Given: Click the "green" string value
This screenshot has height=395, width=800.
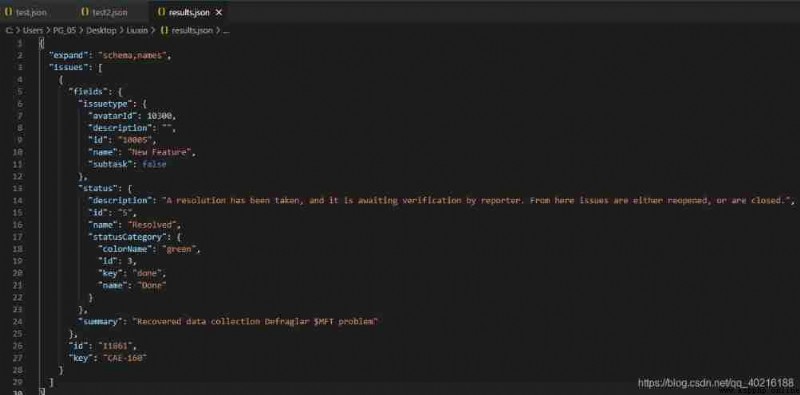Looking at the screenshot, I should click(x=180, y=249).
